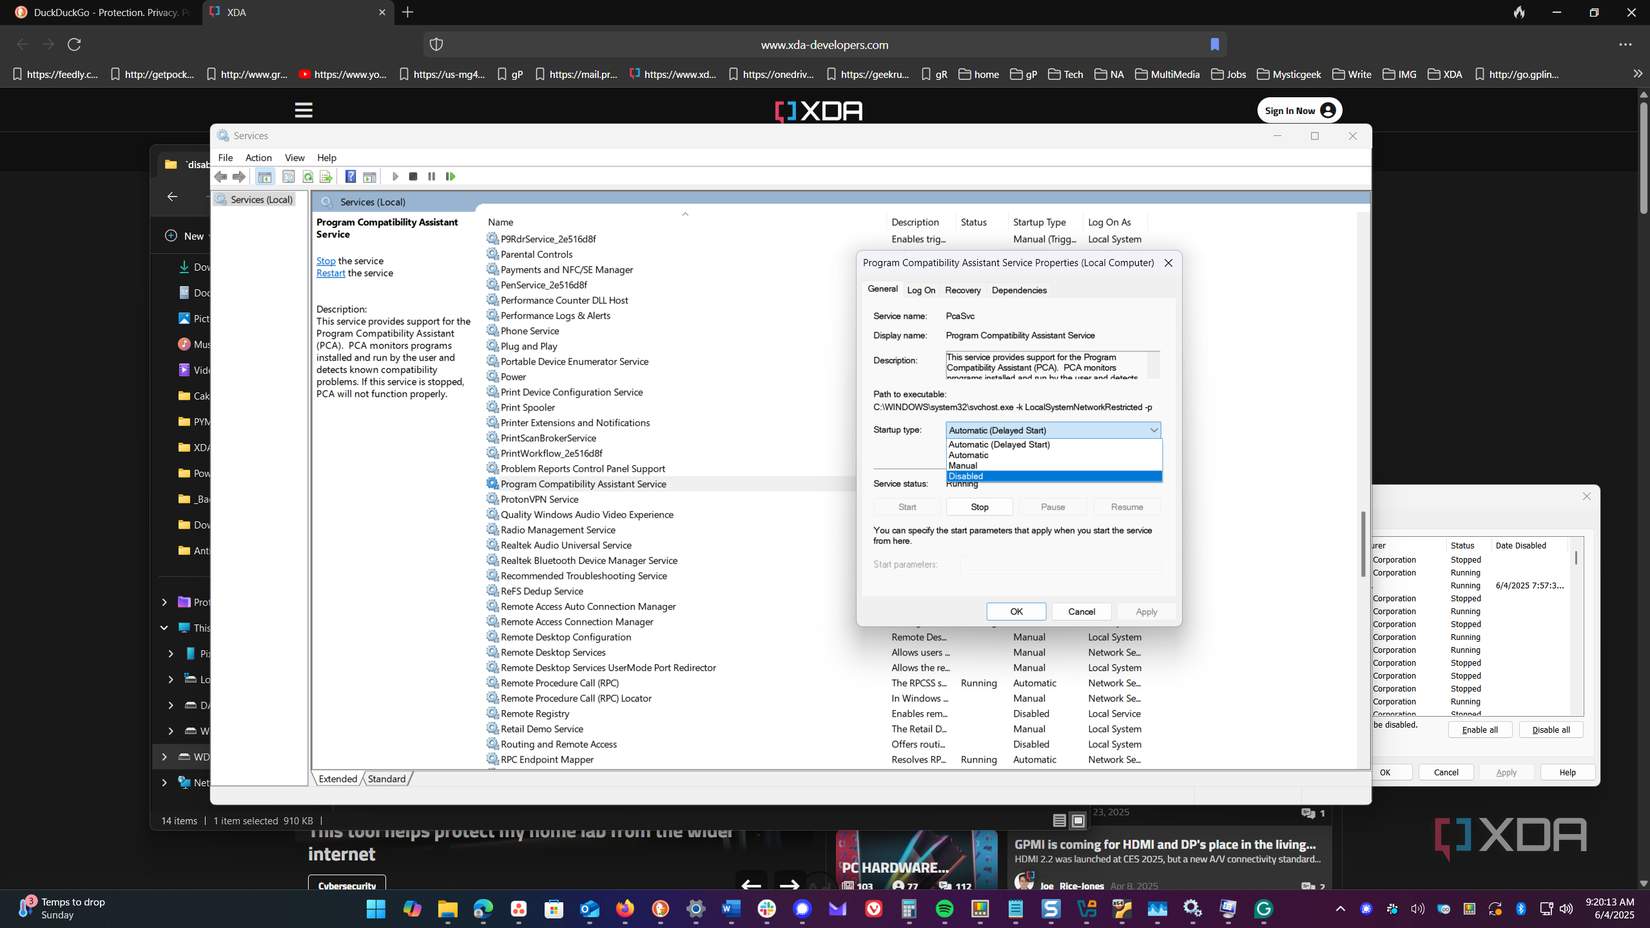Toggle the console tree pane icon
The height and width of the screenshot is (928, 1650).
[x=265, y=176]
